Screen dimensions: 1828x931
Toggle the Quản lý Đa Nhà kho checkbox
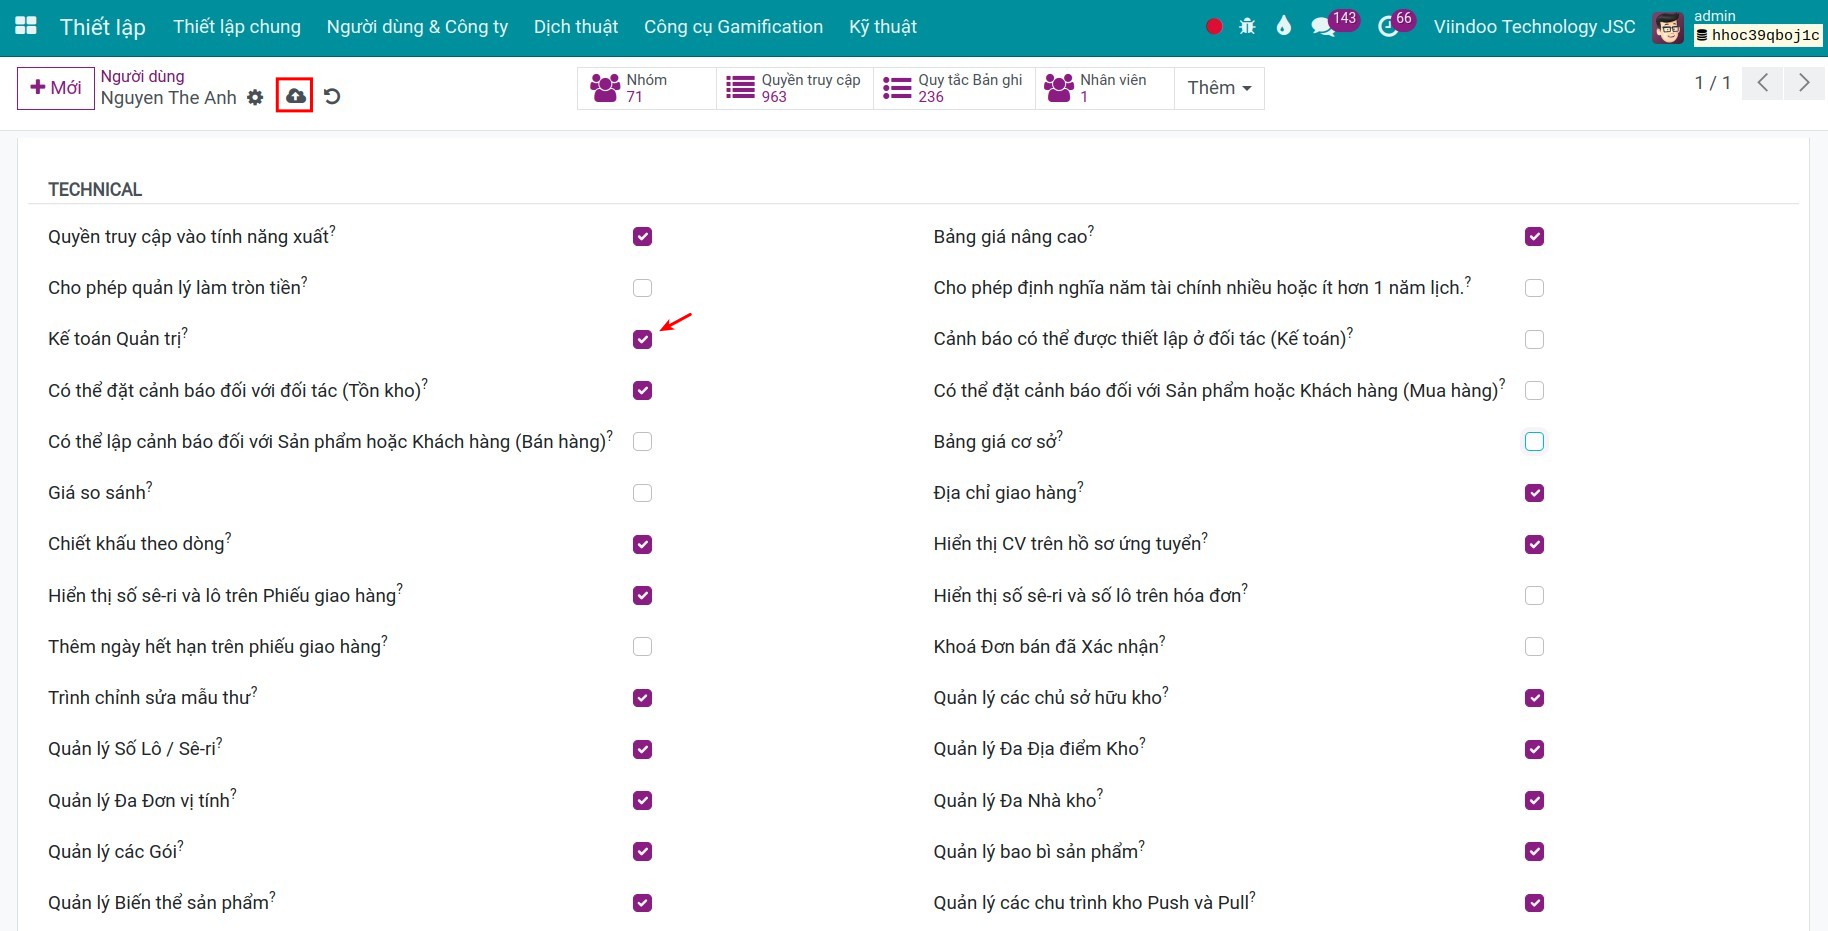pyautogui.click(x=1534, y=800)
